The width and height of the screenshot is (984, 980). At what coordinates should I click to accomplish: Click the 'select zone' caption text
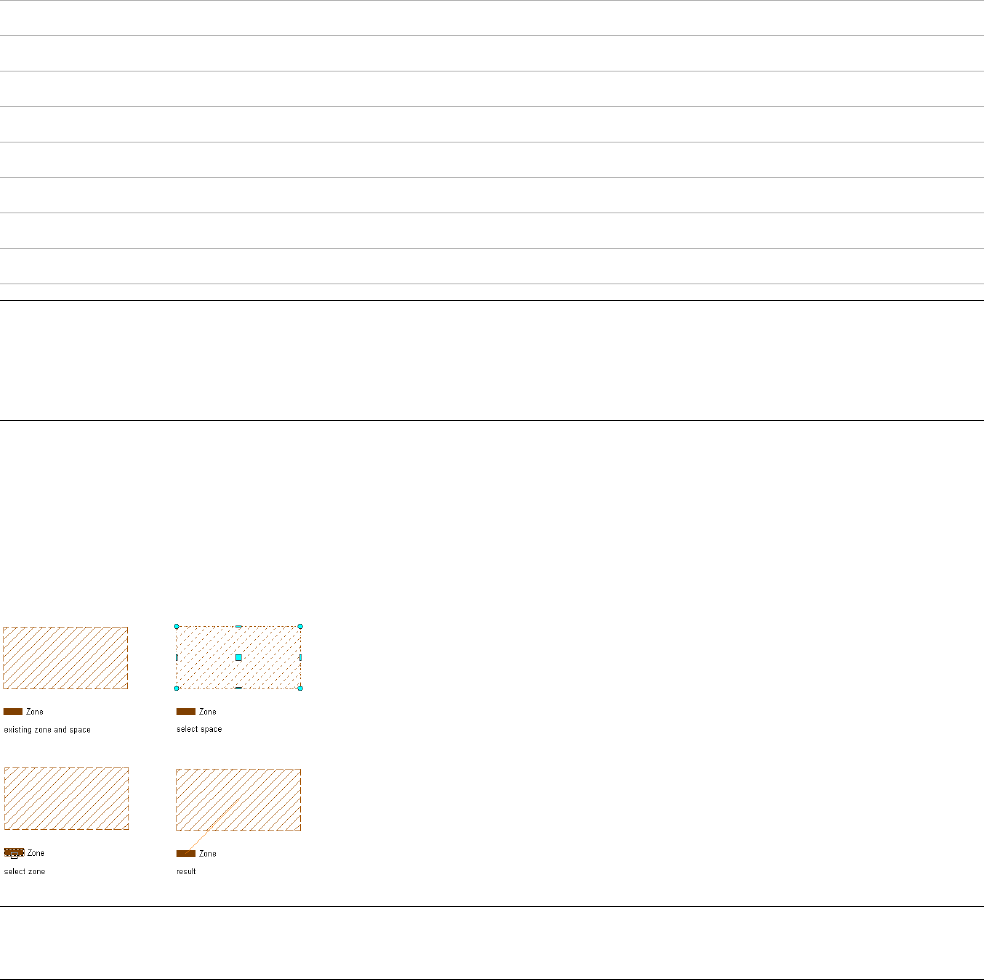[x=25, y=871]
